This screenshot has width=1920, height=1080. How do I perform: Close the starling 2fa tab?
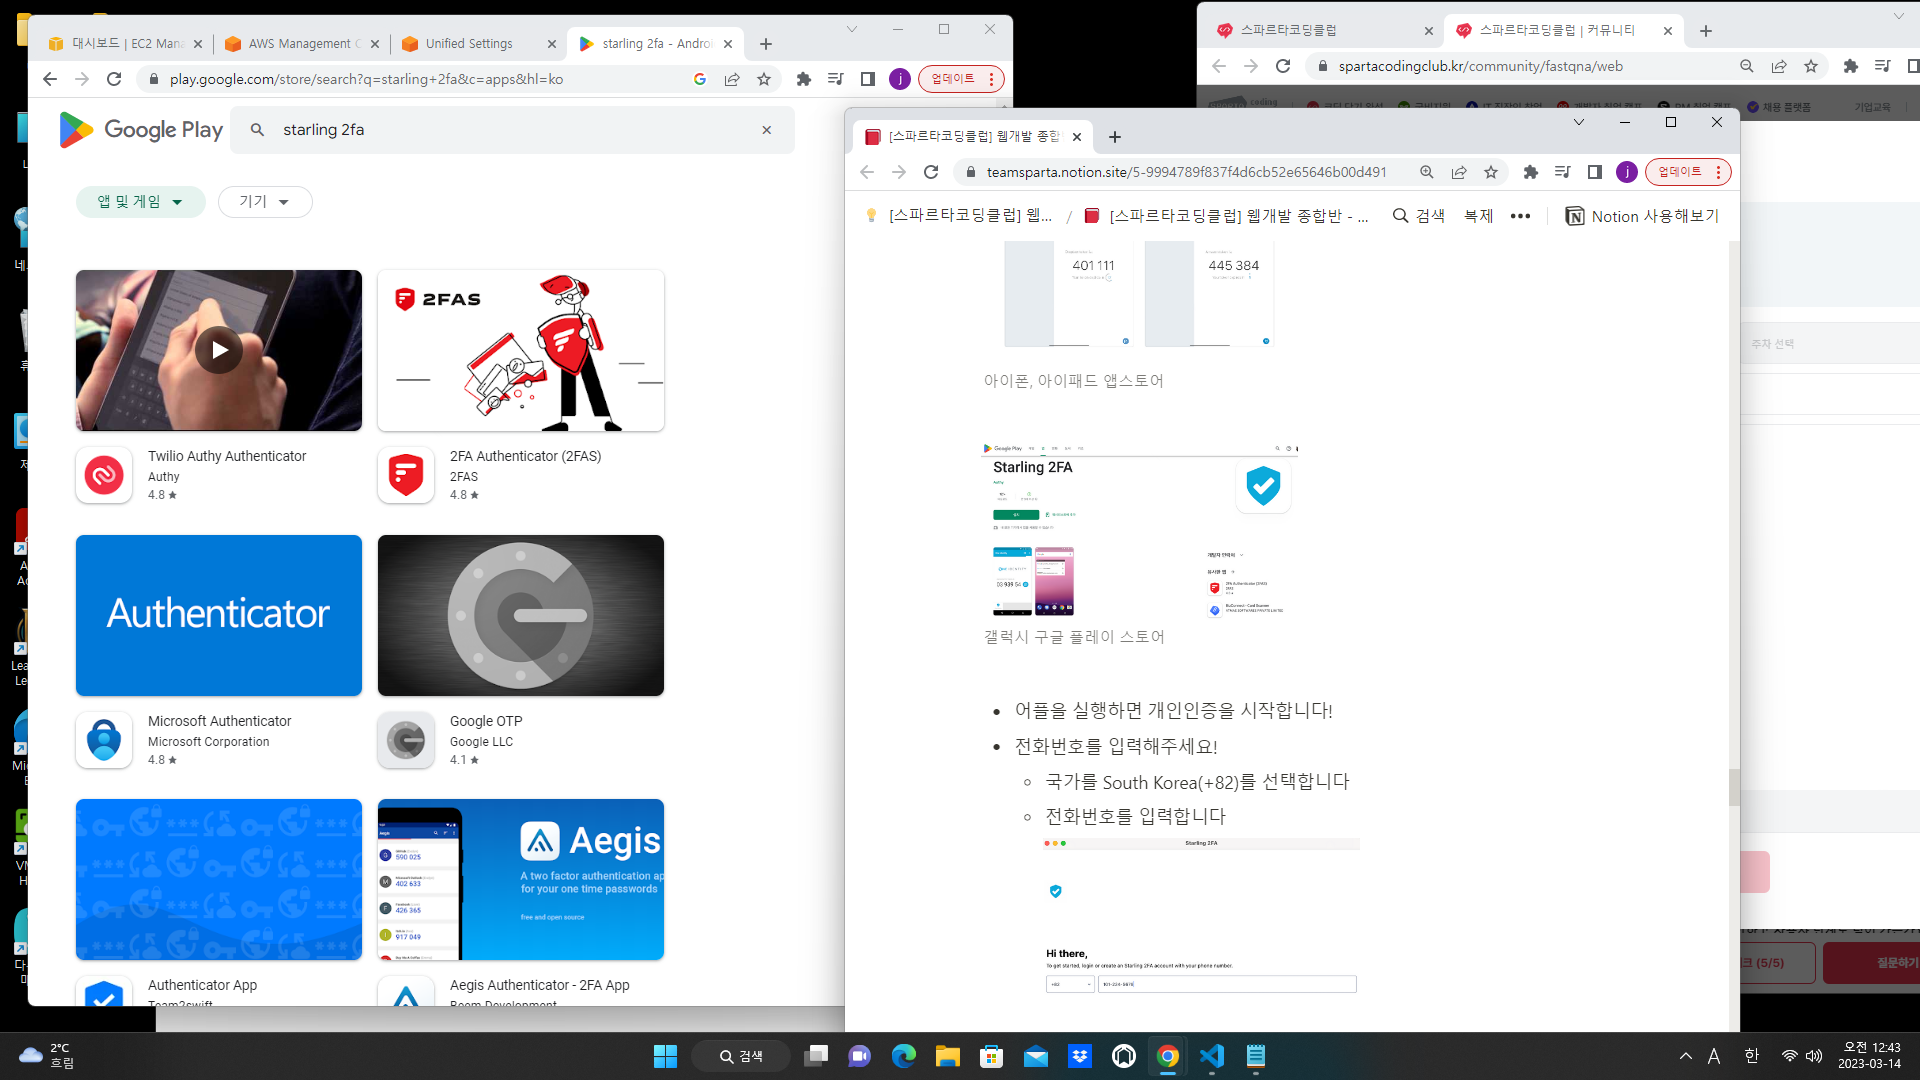tap(728, 44)
